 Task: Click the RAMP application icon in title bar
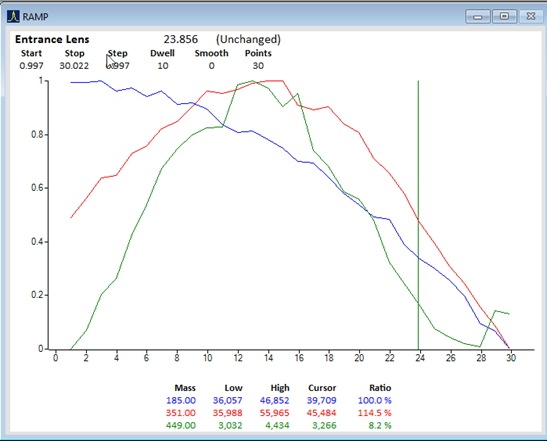click(13, 16)
